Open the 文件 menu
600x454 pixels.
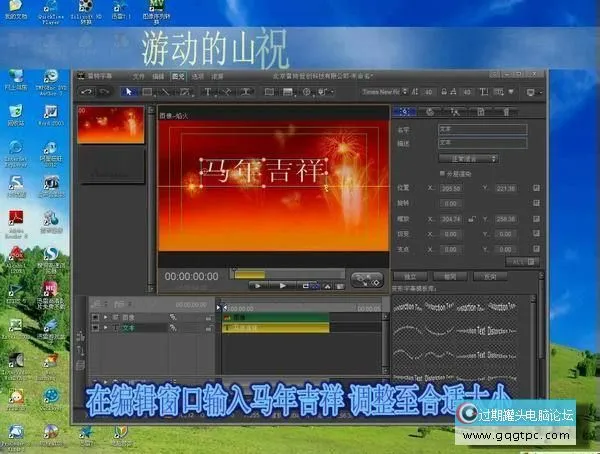(x=139, y=76)
